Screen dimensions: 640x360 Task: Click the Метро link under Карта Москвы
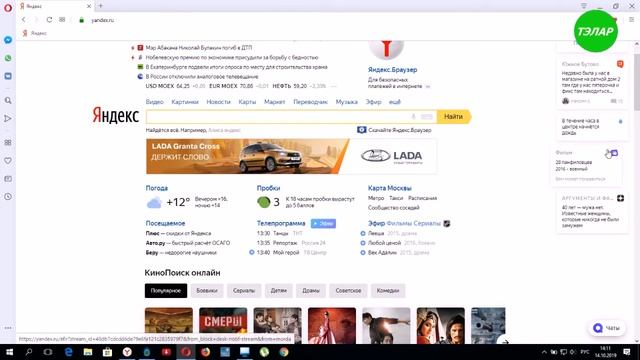376,198
